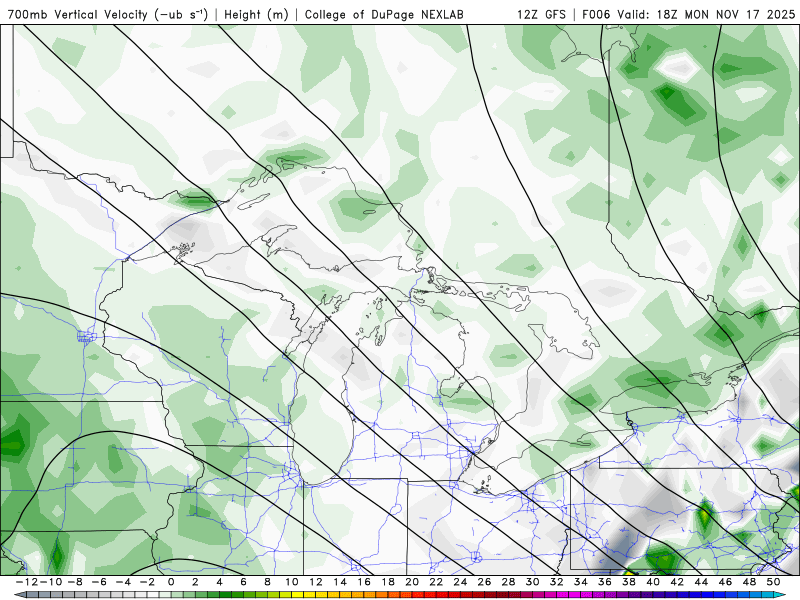The width and height of the screenshot is (800, 600).
Task: Click the '24' color scale label
Action: [x=460, y=582]
